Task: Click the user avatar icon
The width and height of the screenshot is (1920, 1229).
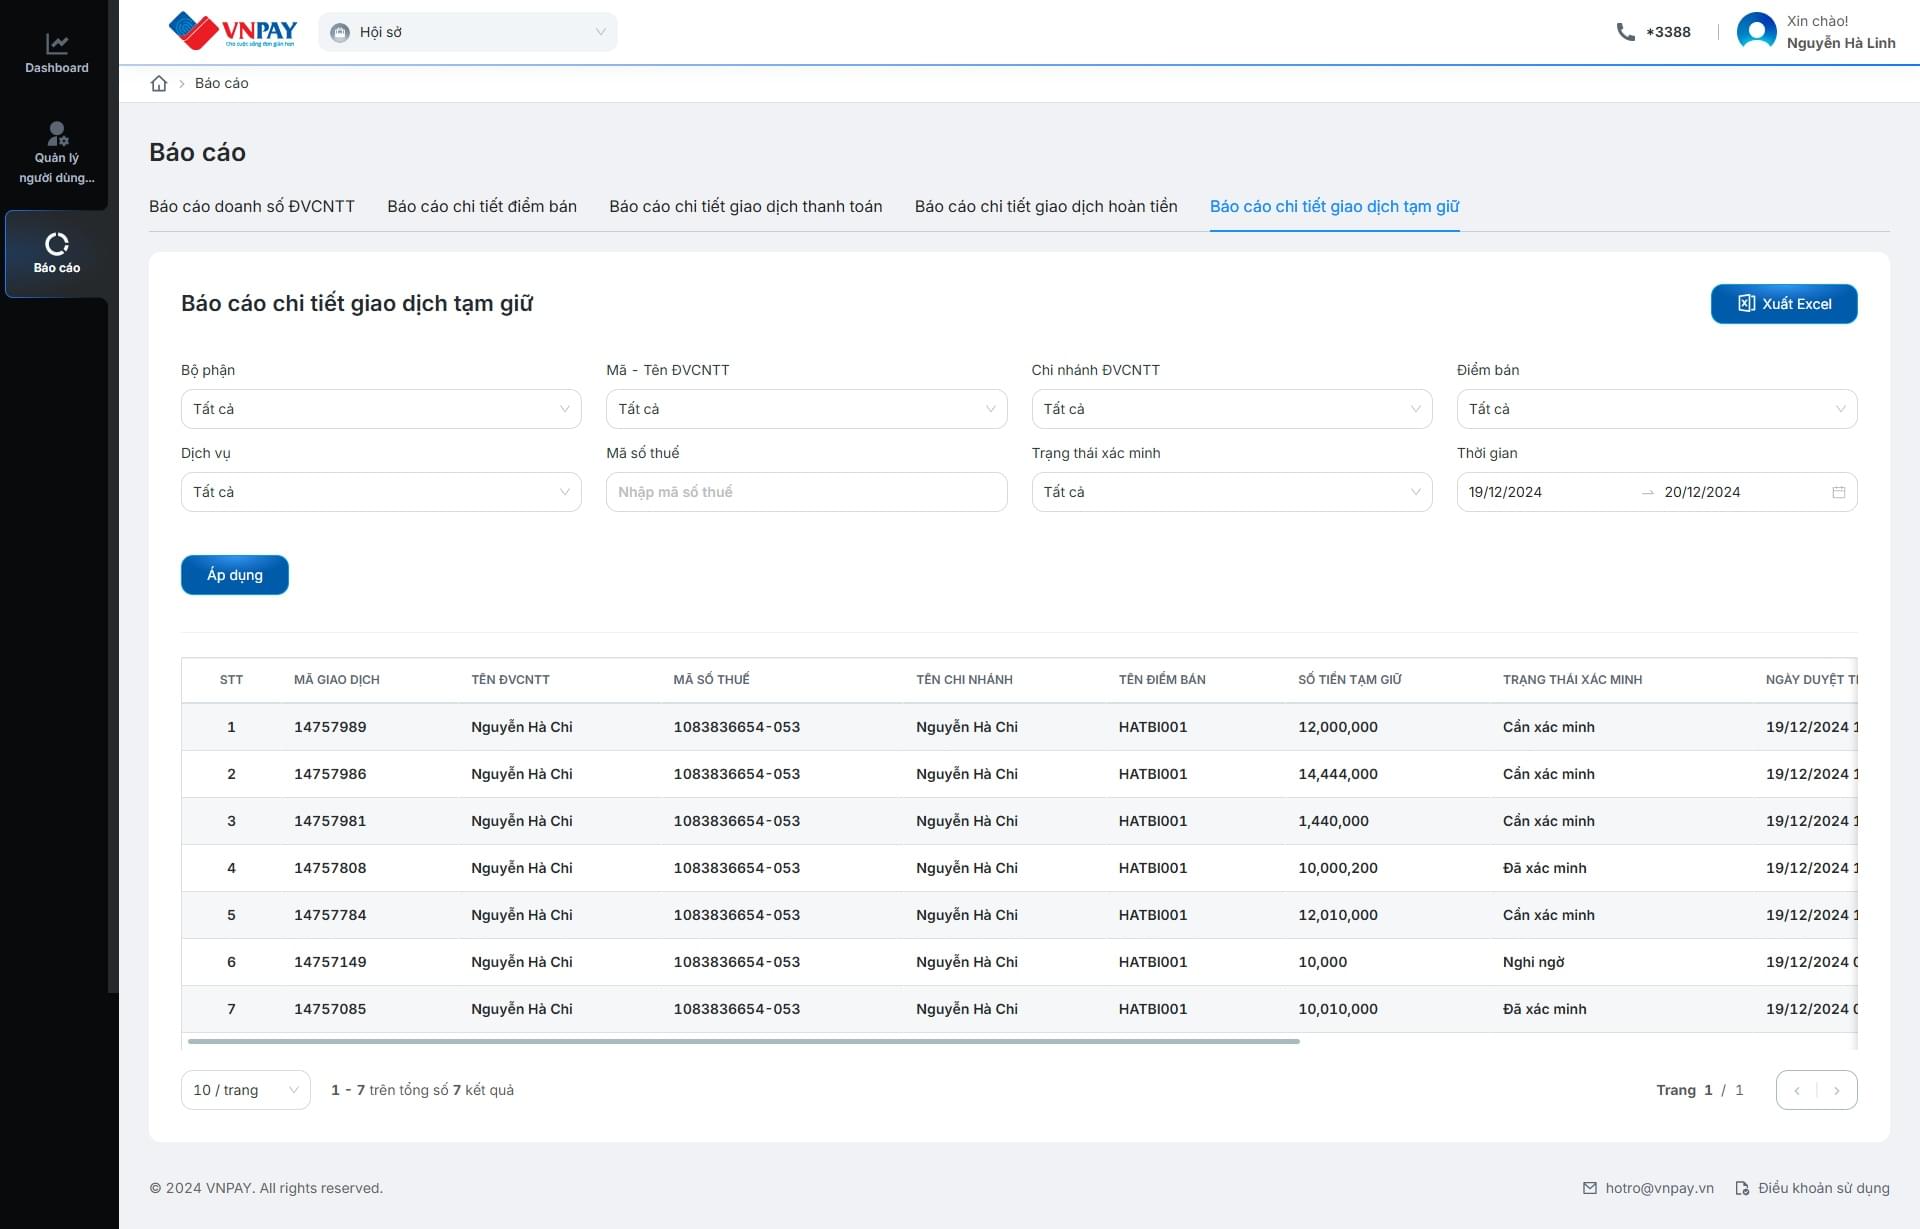Action: 1756,32
